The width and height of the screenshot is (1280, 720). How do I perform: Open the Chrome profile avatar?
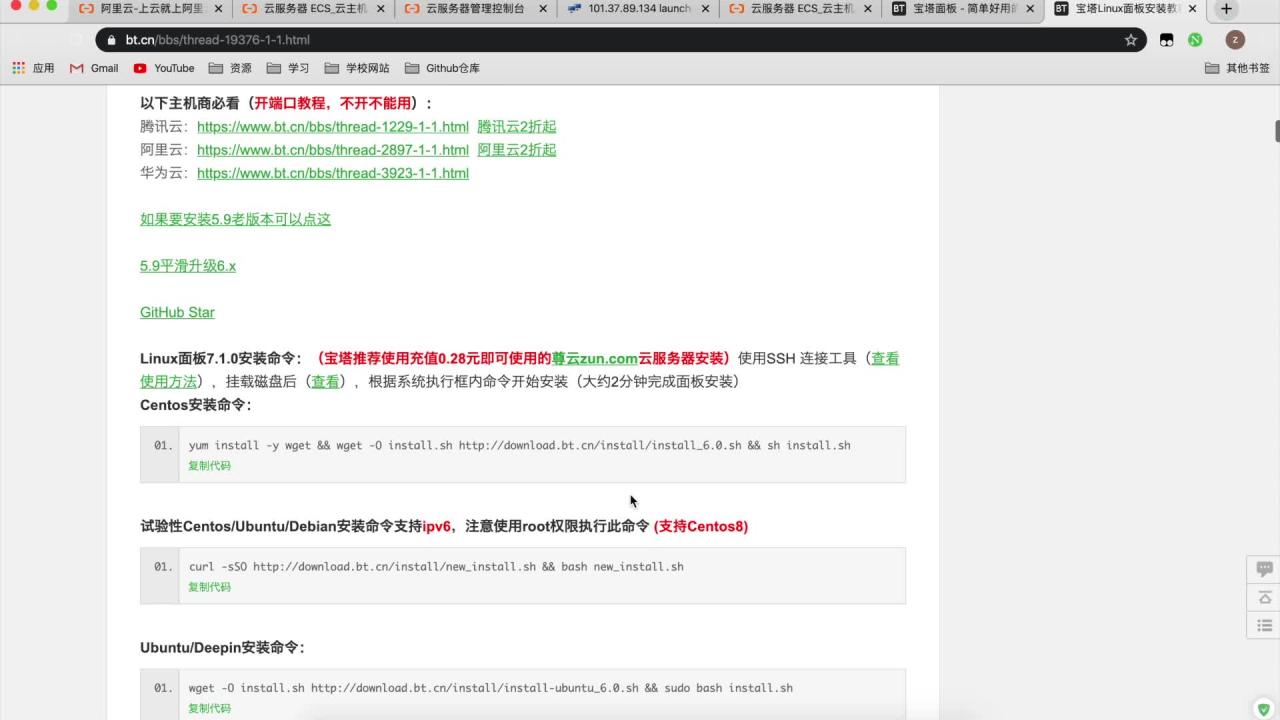pos(1235,40)
